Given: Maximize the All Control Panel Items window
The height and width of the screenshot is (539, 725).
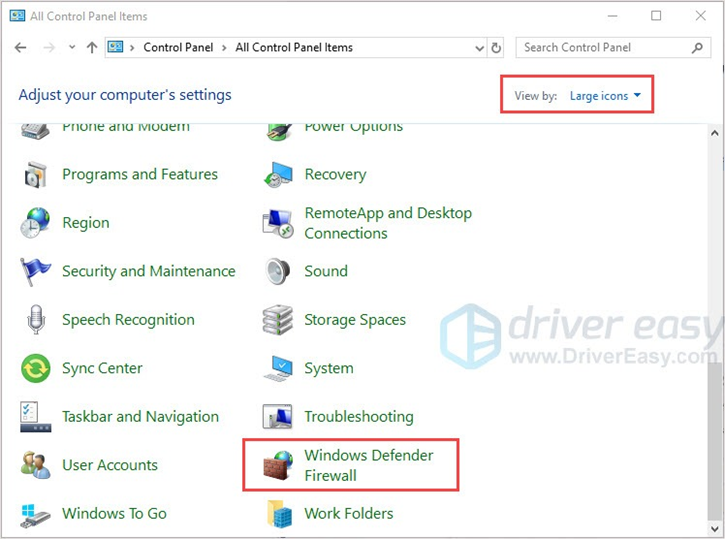Looking at the screenshot, I should point(656,16).
